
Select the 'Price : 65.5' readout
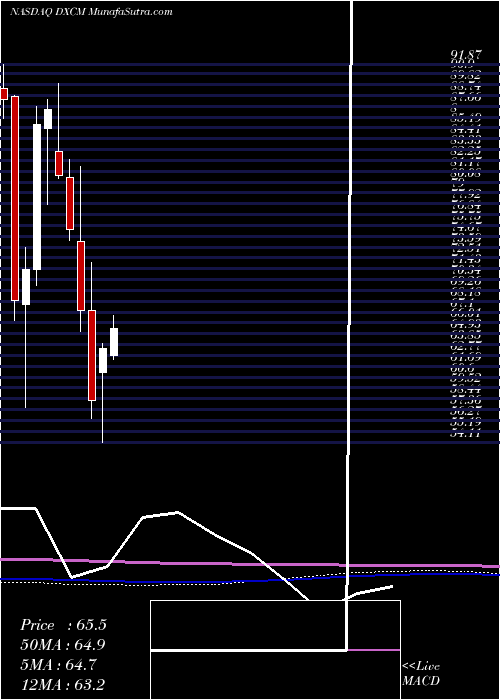[63, 625]
